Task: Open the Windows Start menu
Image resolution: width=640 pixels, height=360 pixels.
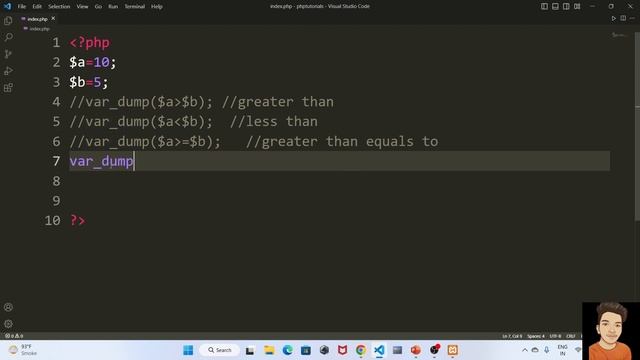Action: pyautogui.click(x=188, y=350)
